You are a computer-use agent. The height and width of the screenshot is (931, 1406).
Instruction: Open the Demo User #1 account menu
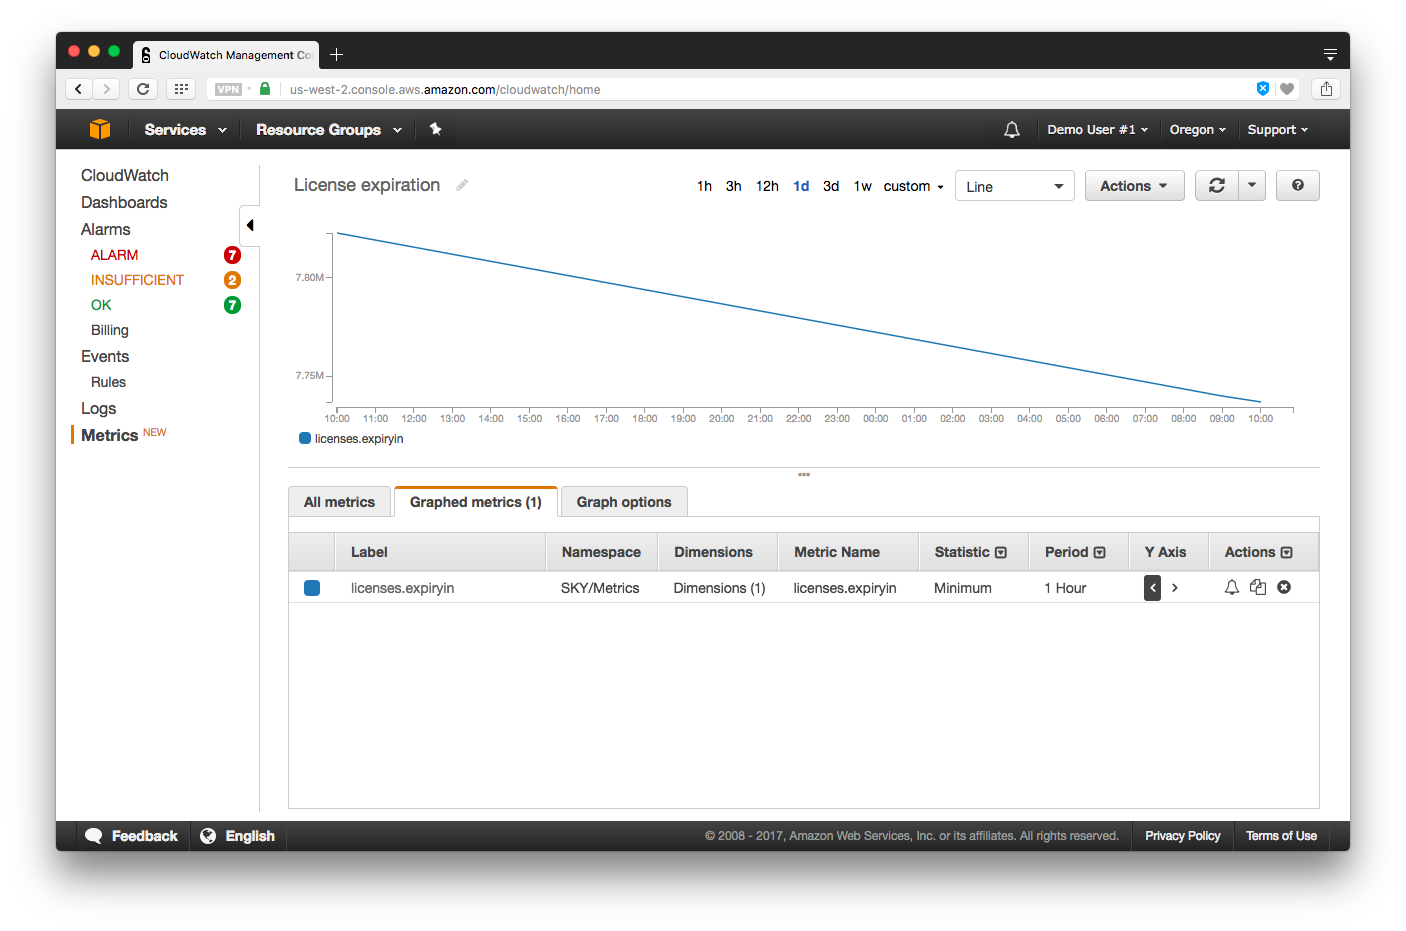pos(1097,130)
